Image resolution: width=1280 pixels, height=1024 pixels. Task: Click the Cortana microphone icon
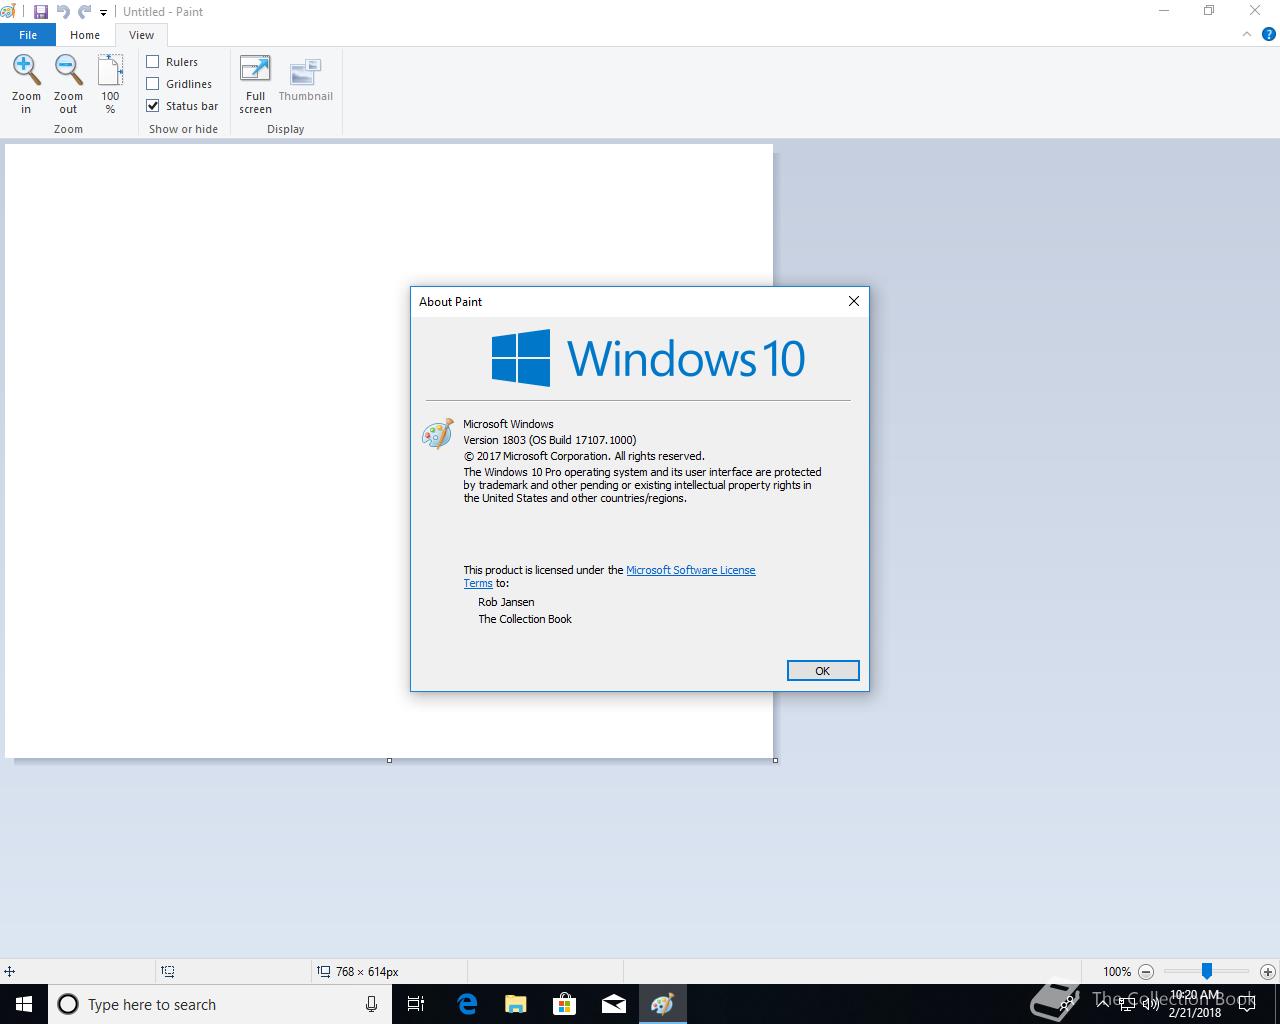[x=371, y=1004]
